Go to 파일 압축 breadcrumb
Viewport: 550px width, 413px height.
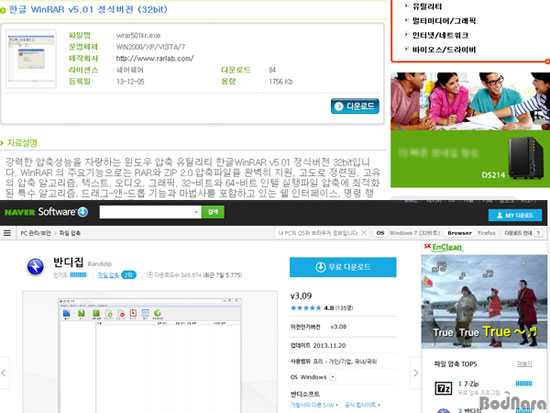69,233
